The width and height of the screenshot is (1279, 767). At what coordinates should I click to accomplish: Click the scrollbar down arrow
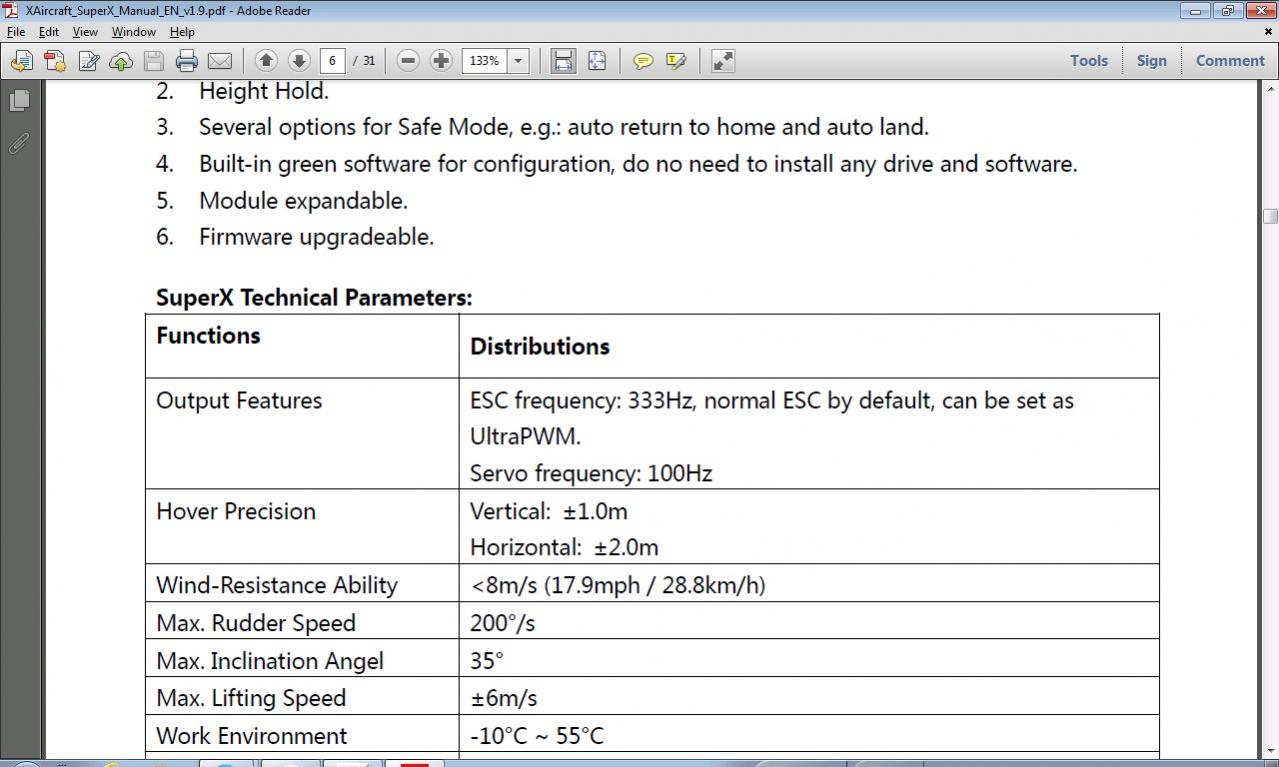click(x=1270, y=750)
